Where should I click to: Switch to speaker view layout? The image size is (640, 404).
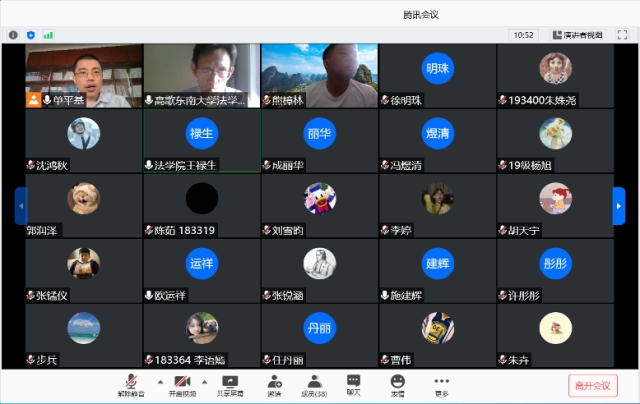click(578, 34)
